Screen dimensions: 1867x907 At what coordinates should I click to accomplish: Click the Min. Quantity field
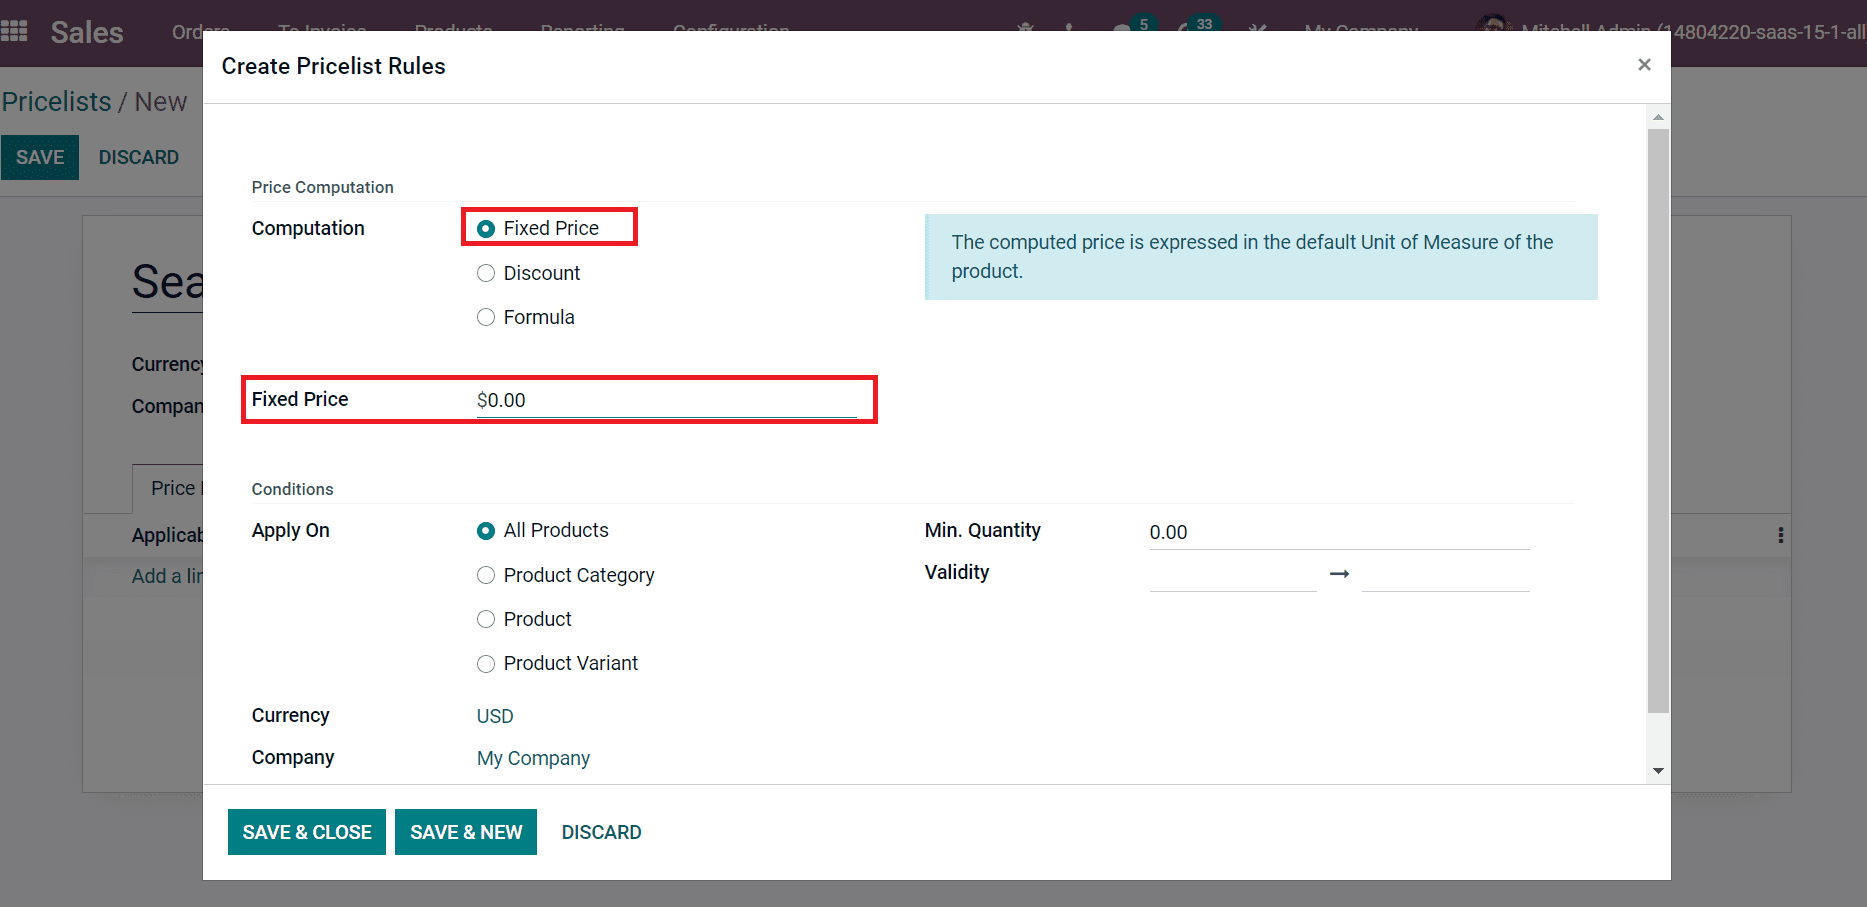(x=1339, y=532)
